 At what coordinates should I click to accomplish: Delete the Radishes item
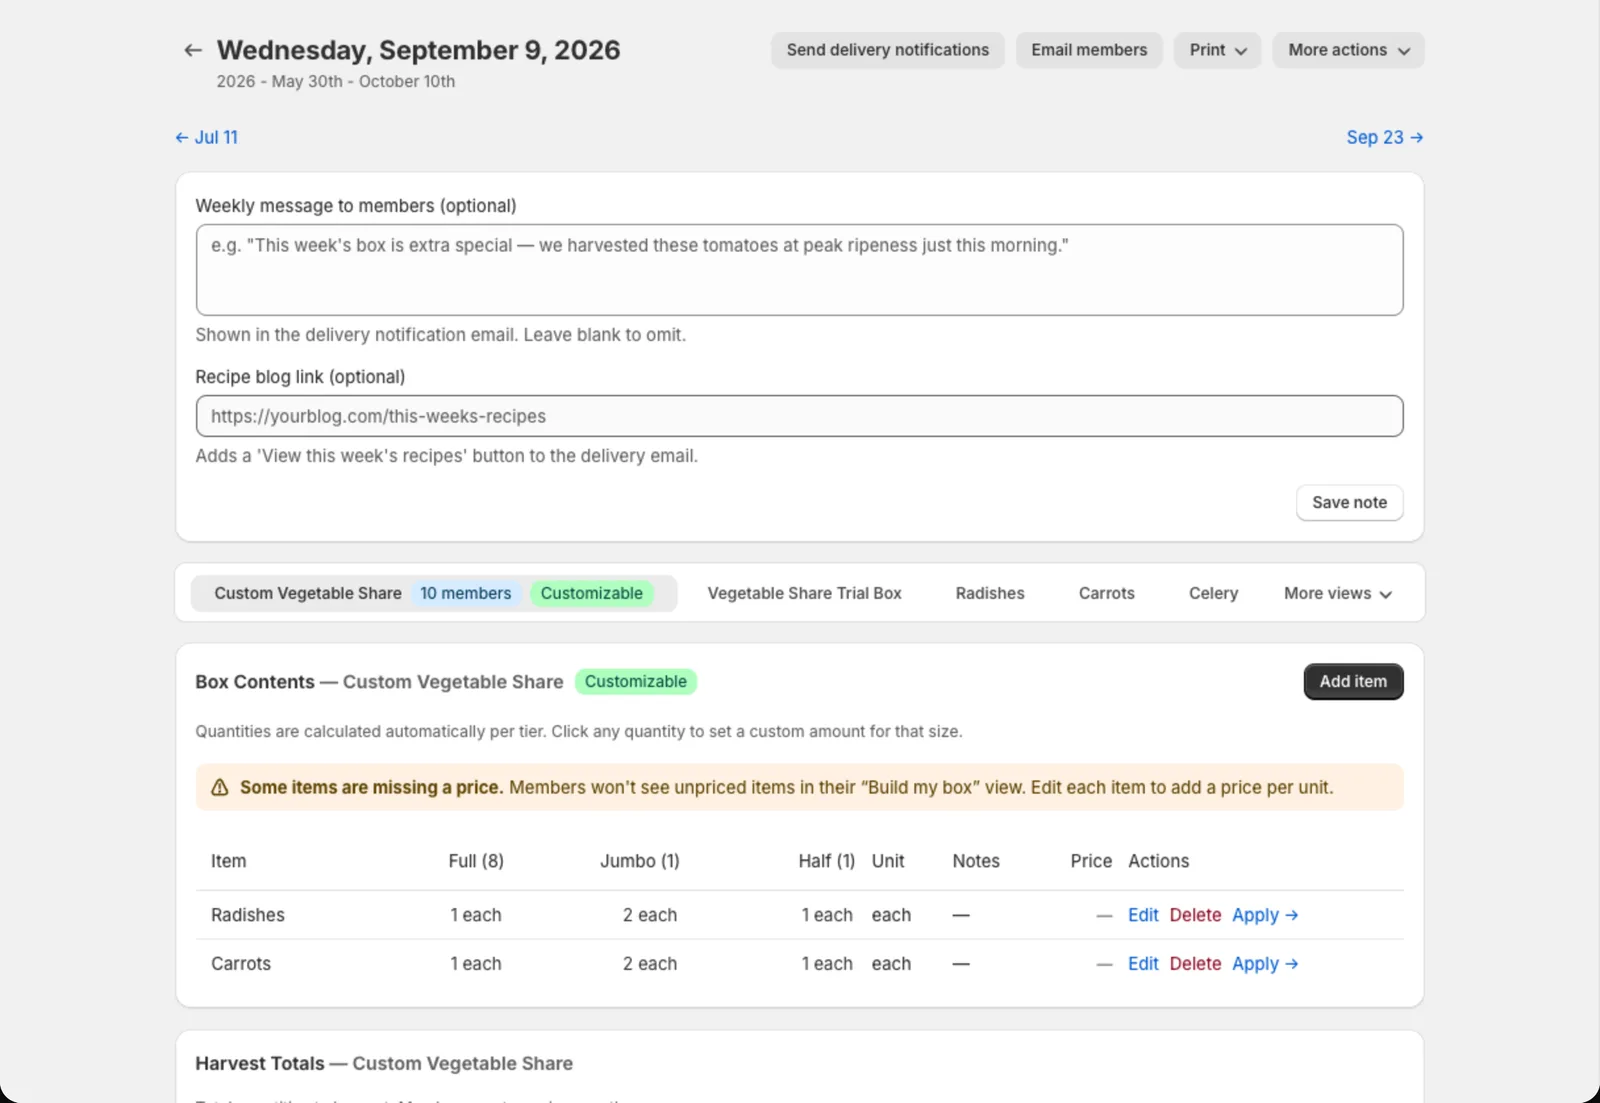coord(1195,915)
